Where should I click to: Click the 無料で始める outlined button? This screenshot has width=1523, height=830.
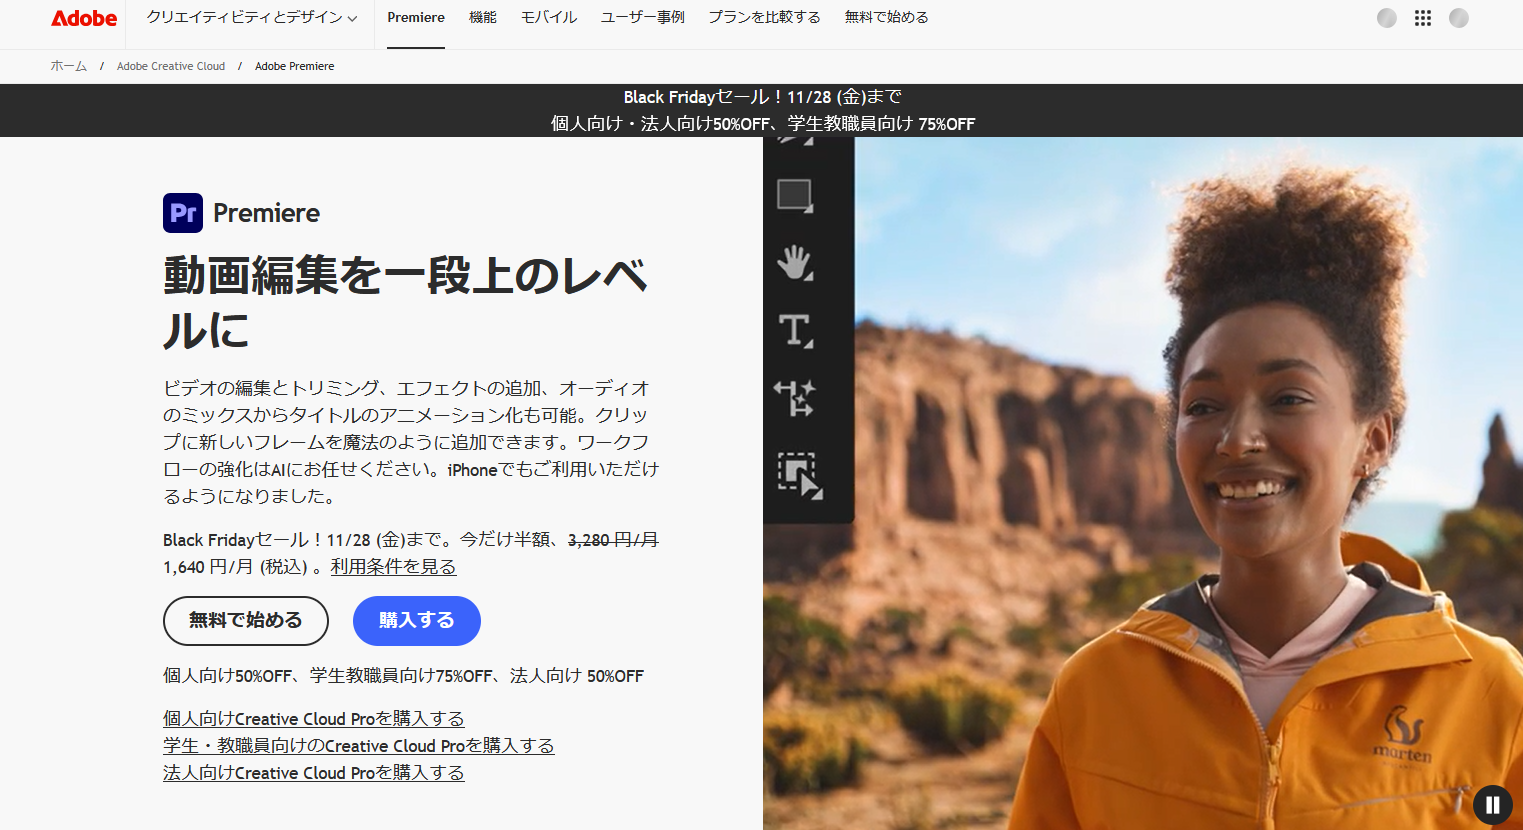(x=246, y=621)
